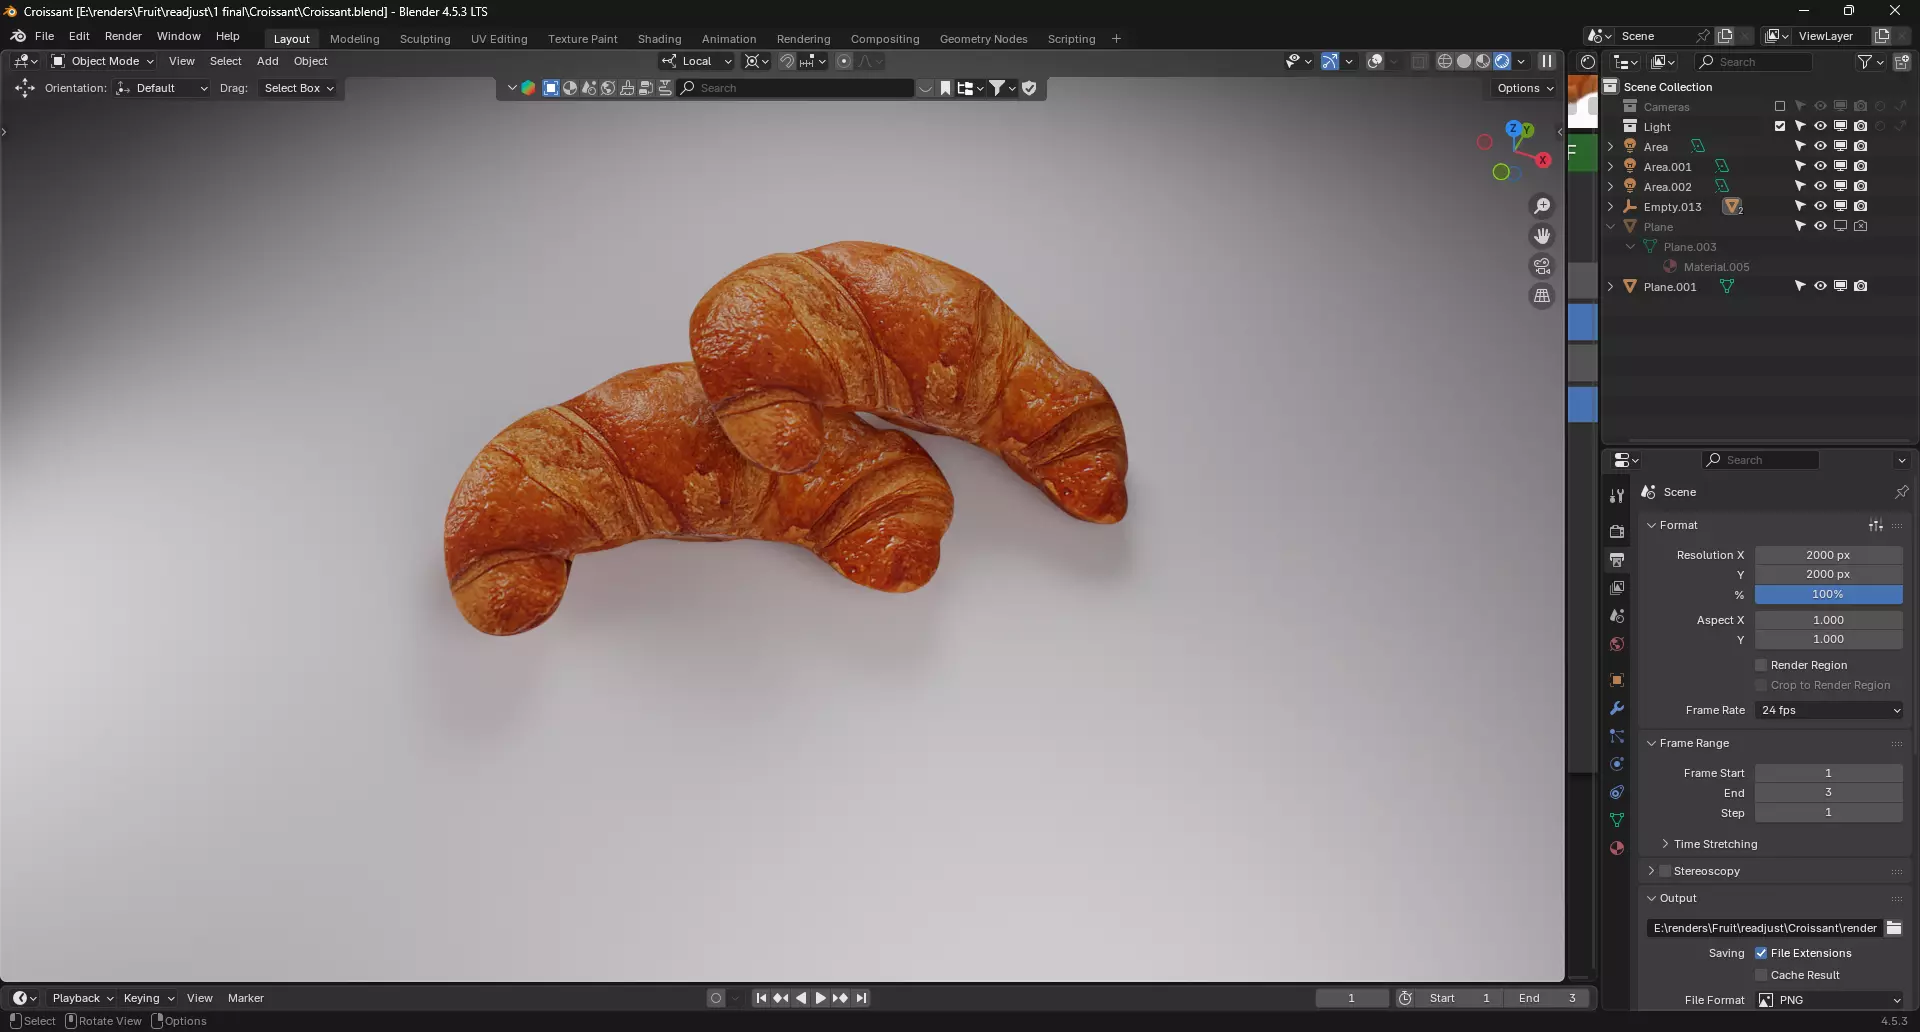This screenshot has height=1032, width=1920.
Task: Switch to the Shading workspace tab
Action: click(659, 39)
